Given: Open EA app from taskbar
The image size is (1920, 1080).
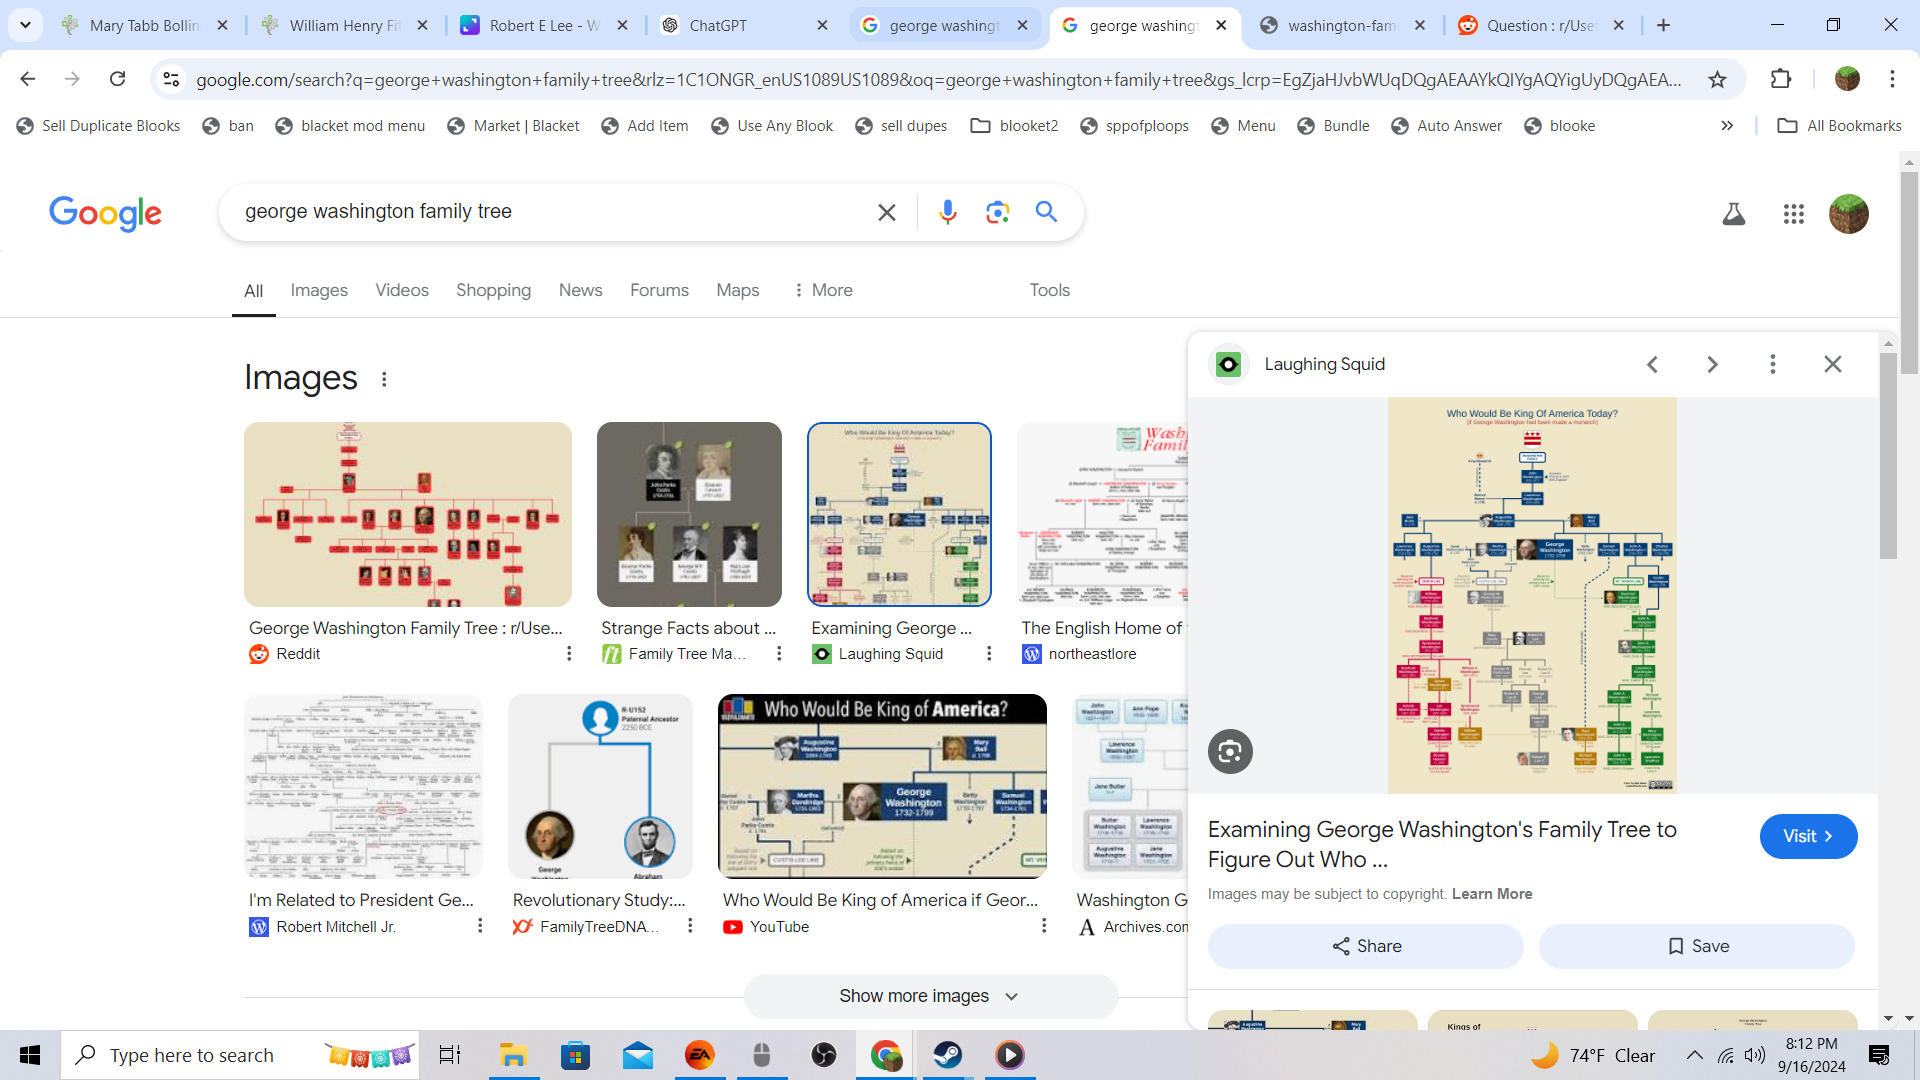Looking at the screenshot, I should [x=700, y=1055].
